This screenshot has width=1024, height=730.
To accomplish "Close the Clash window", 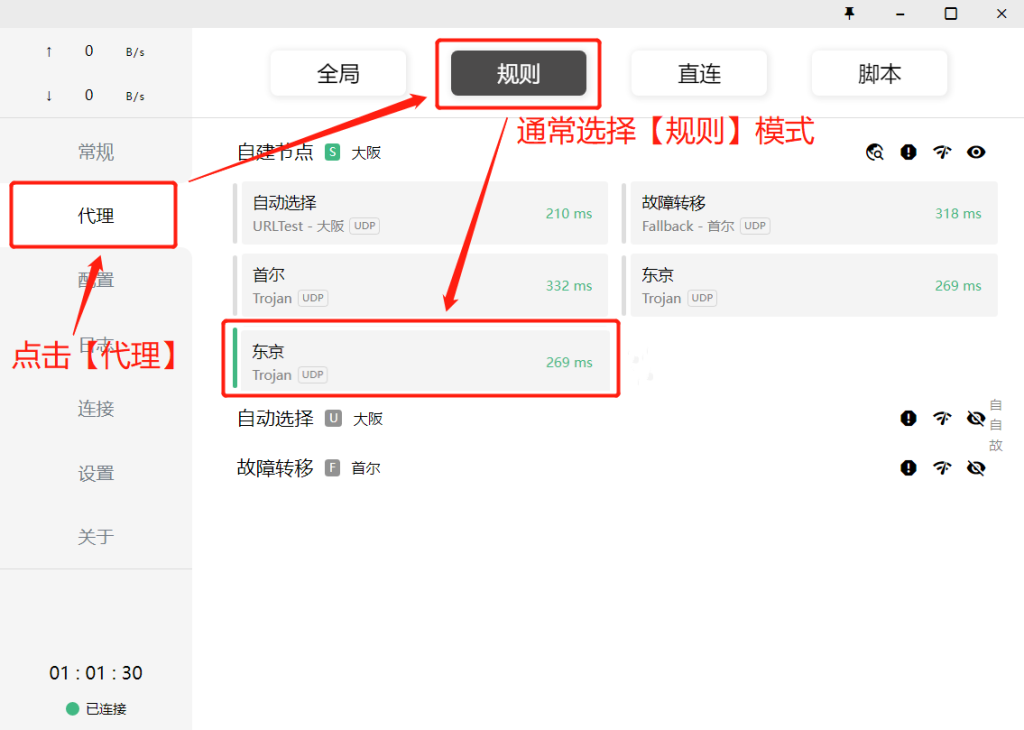I will [x=1002, y=13].
